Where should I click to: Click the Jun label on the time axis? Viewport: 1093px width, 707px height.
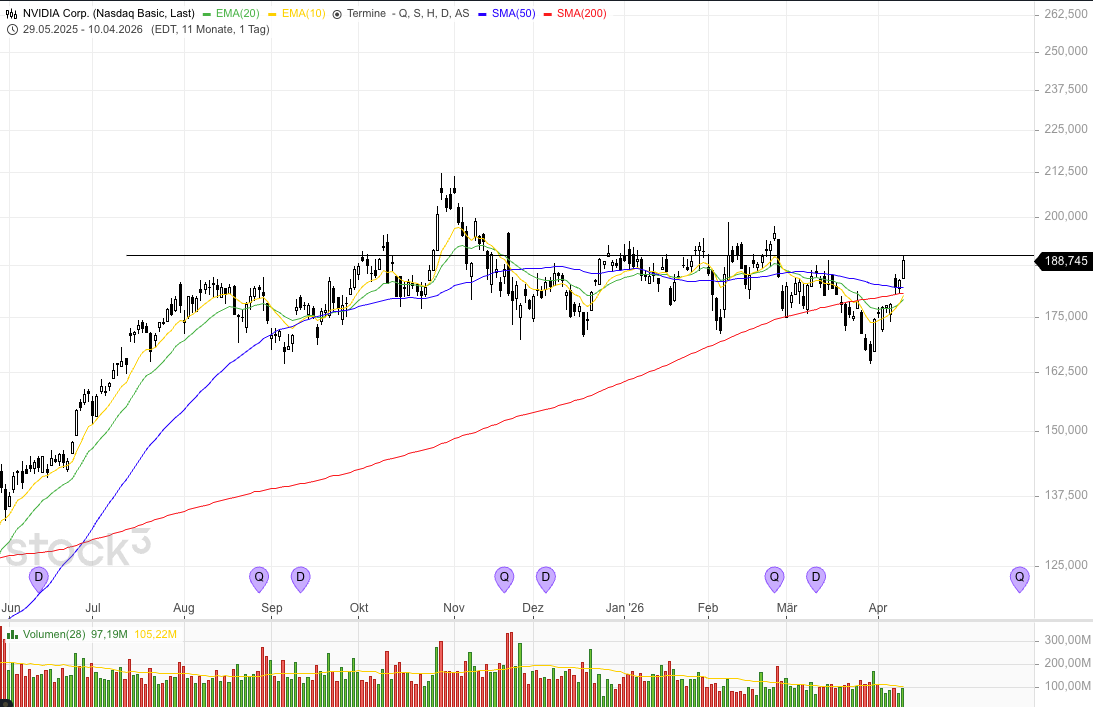11,608
